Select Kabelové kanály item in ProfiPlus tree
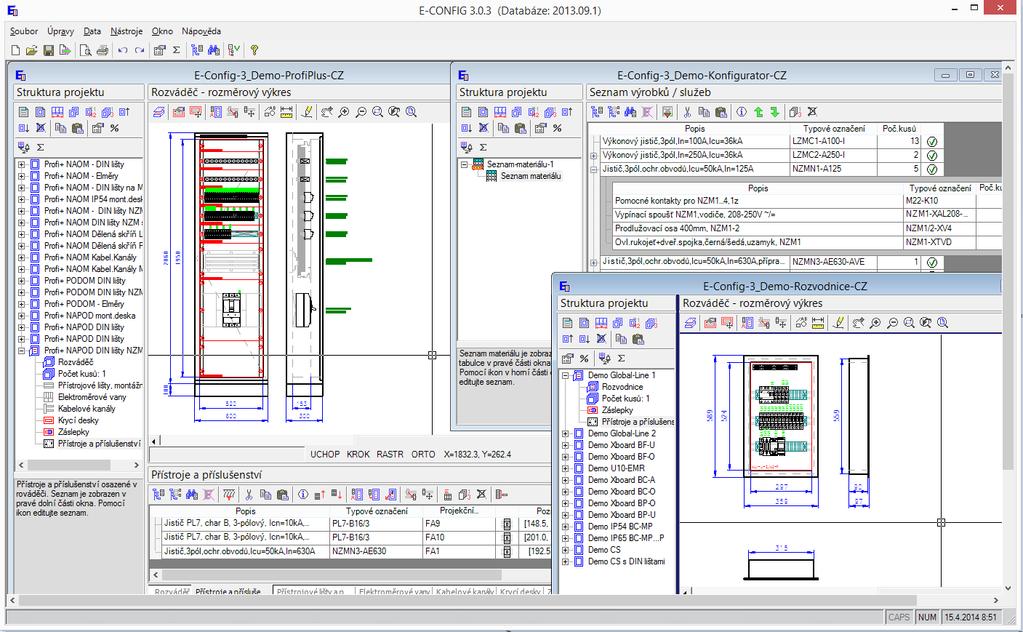1023x632 pixels. pos(86,409)
